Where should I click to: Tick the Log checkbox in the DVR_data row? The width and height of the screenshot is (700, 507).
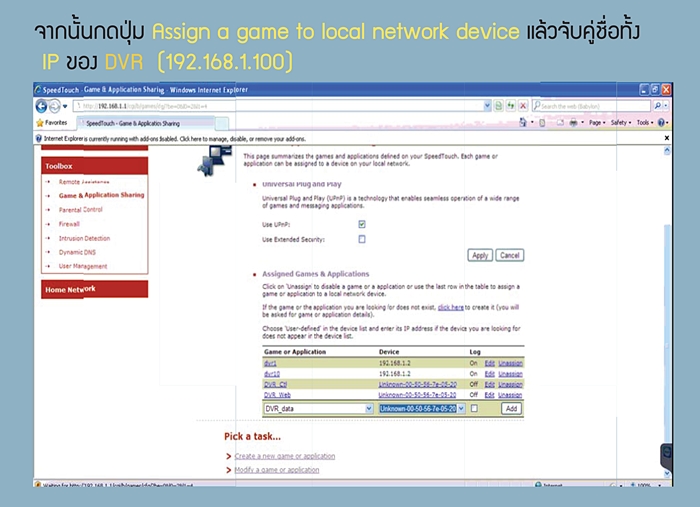(x=474, y=409)
